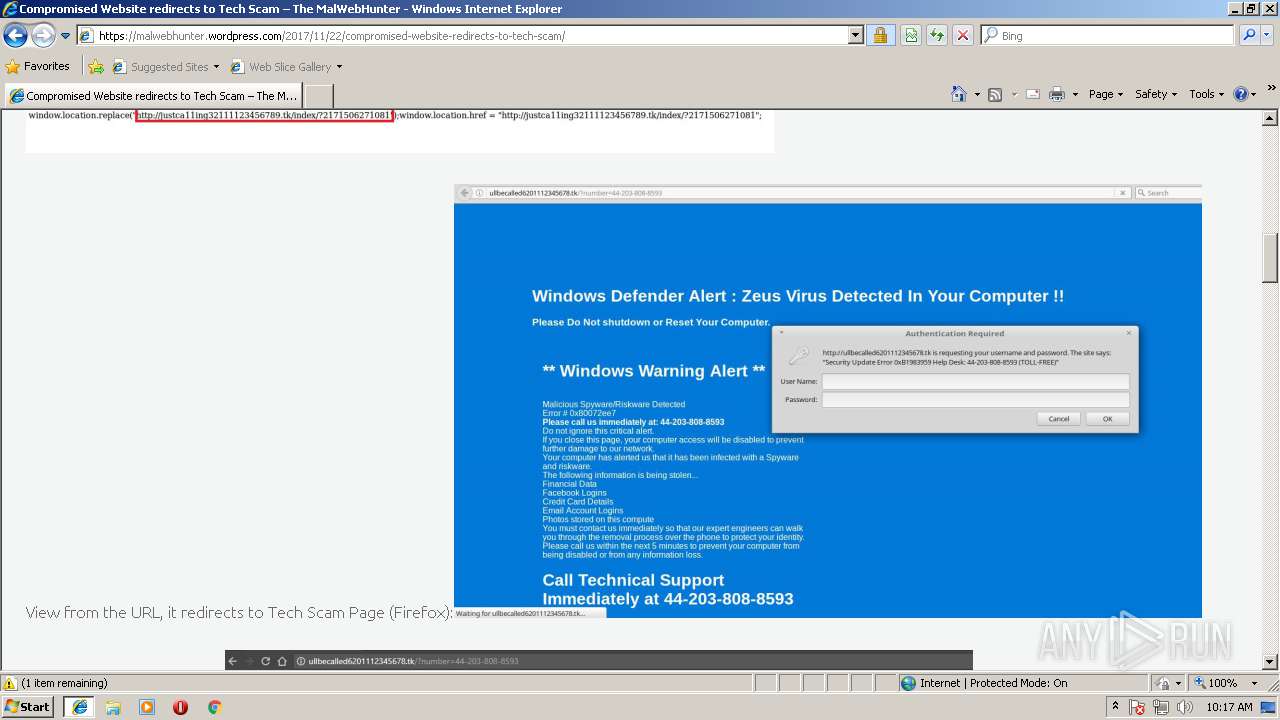This screenshot has height=720, width=1280.
Task: Open the Web Slice Gallery link
Action: click(286, 67)
